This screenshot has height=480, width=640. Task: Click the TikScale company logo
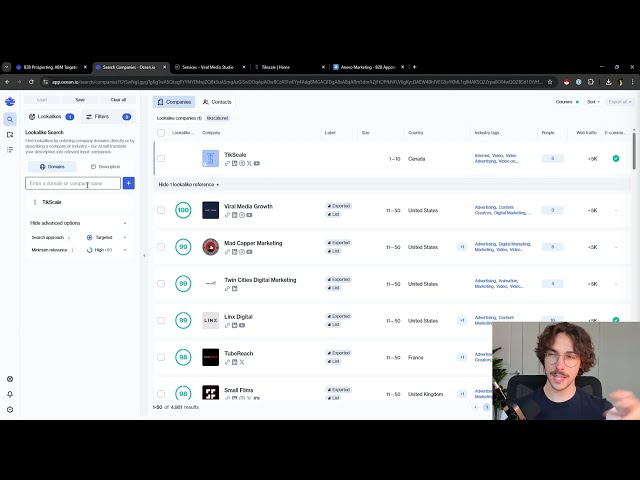click(211, 159)
